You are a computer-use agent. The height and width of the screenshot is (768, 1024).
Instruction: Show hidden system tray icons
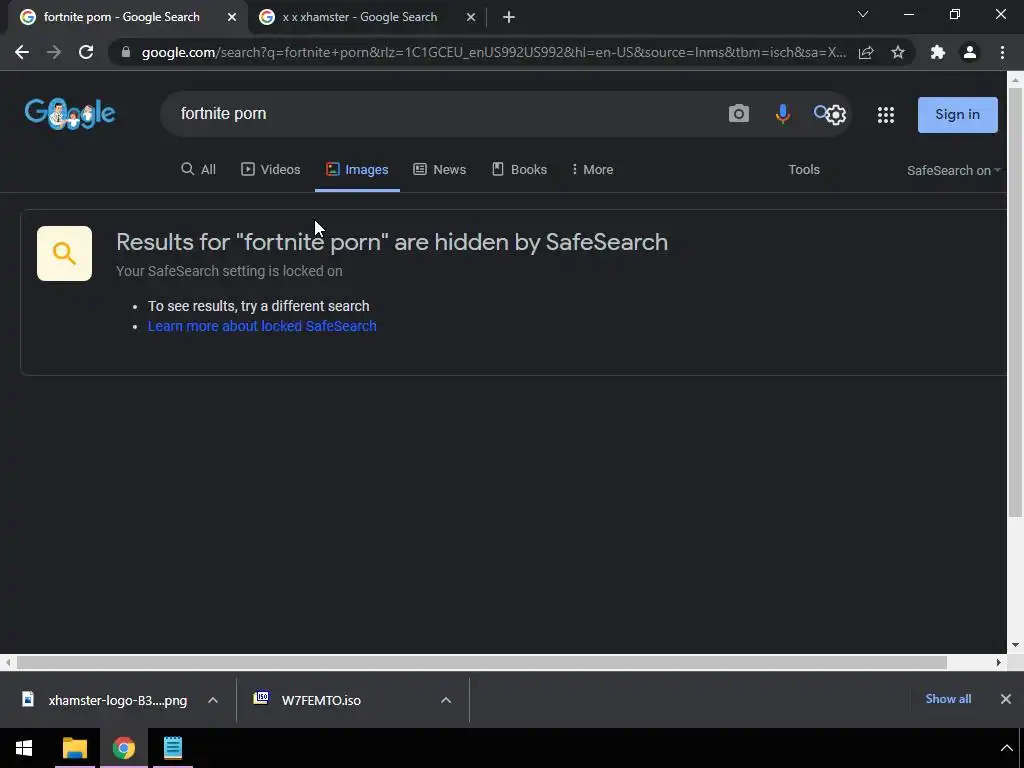click(1006, 748)
